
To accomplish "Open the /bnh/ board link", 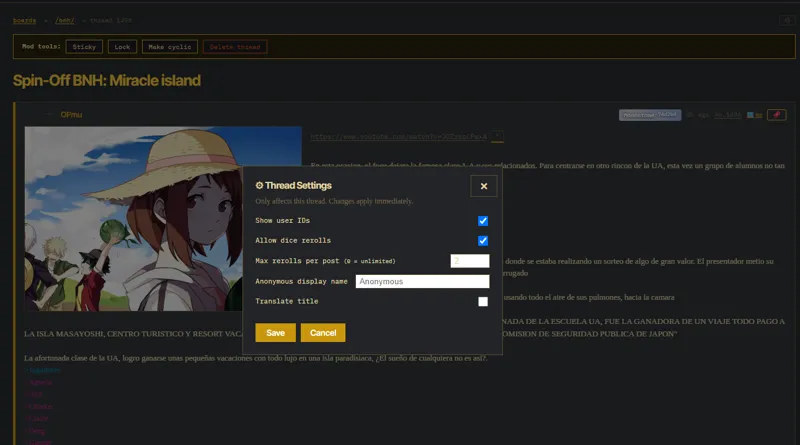I will 65,20.
